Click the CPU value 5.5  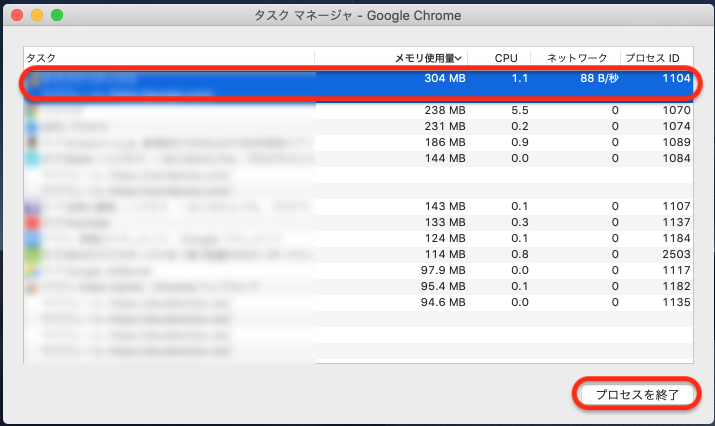[x=520, y=110]
